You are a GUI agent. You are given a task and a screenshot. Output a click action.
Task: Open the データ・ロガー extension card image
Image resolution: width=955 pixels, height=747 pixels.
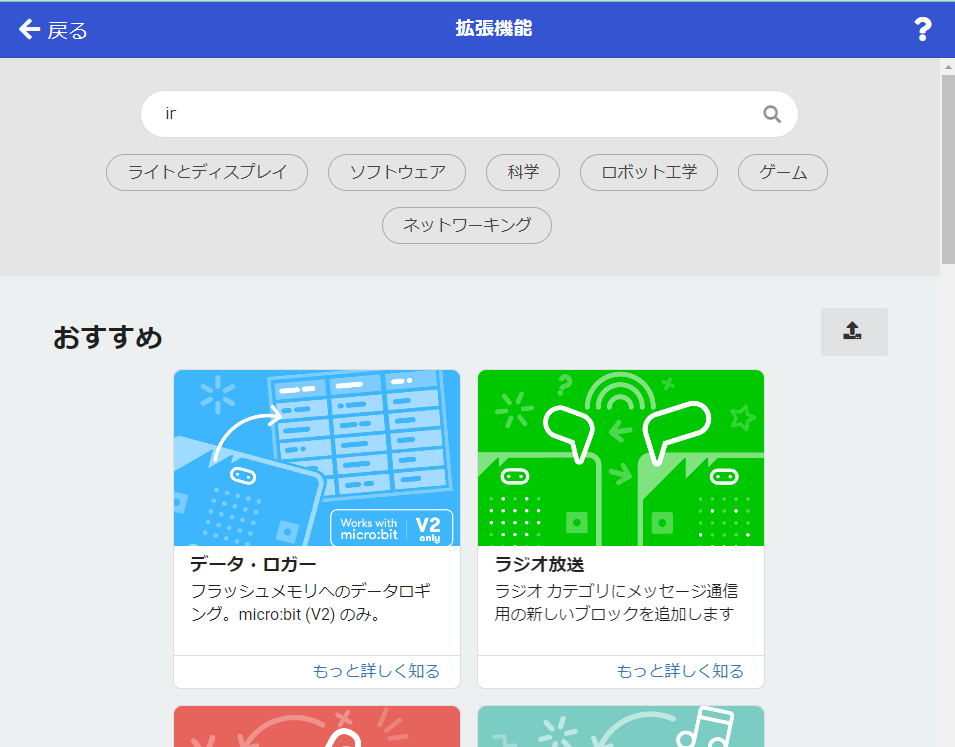pos(317,458)
